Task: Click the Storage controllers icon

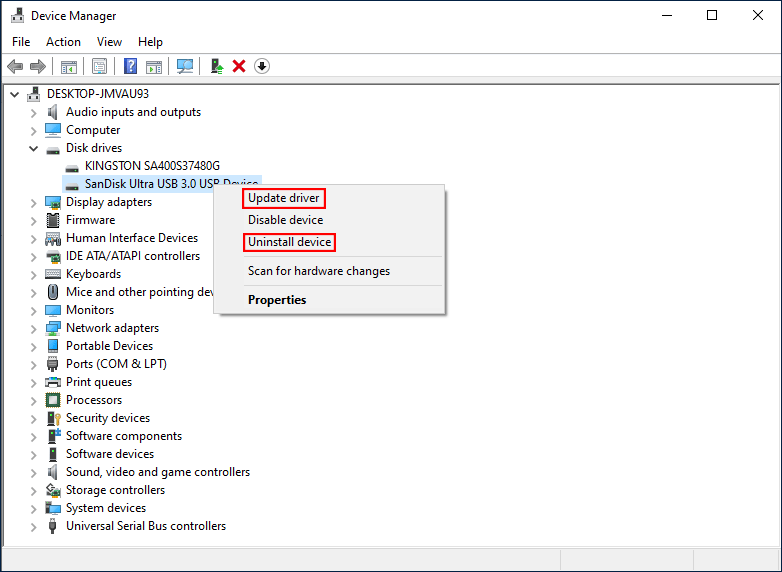Action: (x=53, y=490)
